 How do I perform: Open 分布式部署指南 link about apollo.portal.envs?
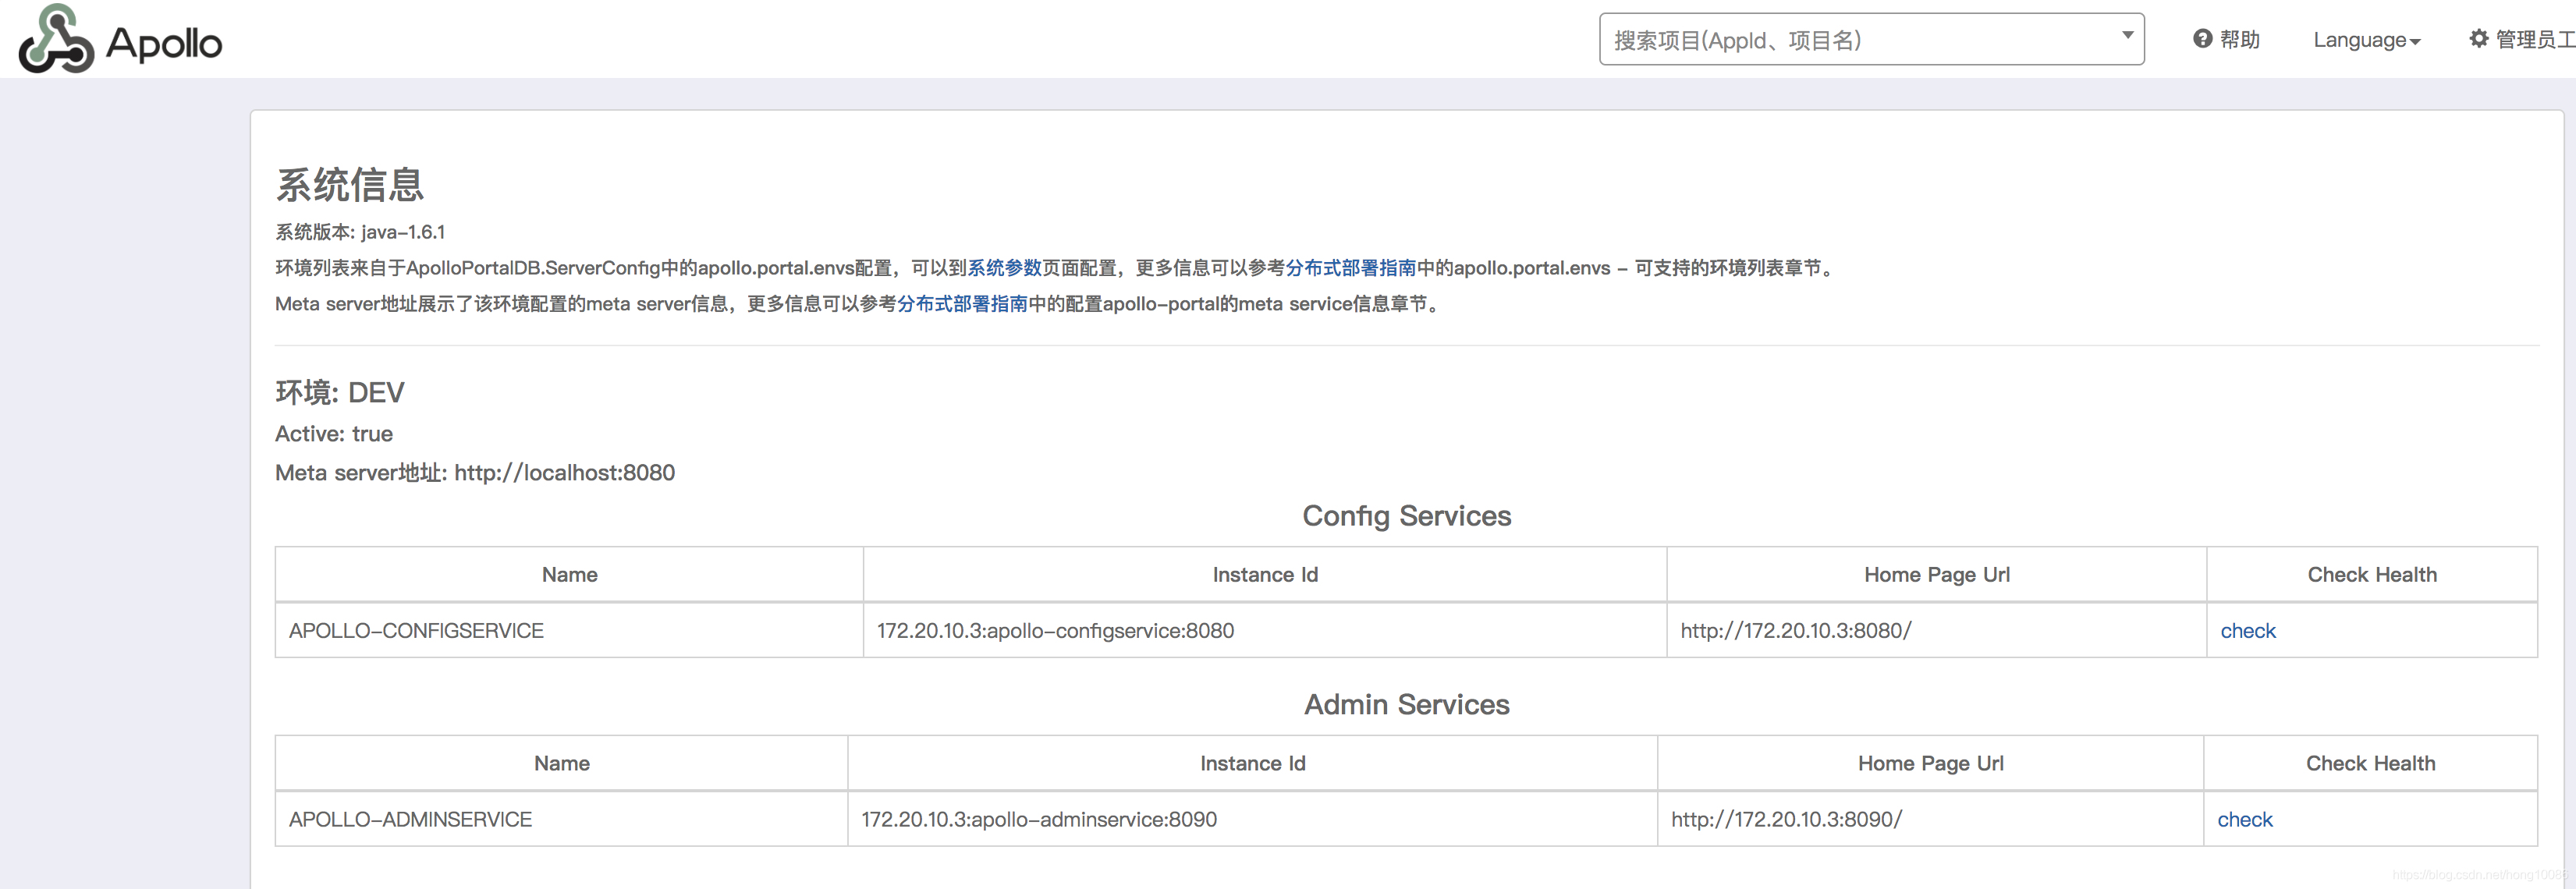[1350, 268]
